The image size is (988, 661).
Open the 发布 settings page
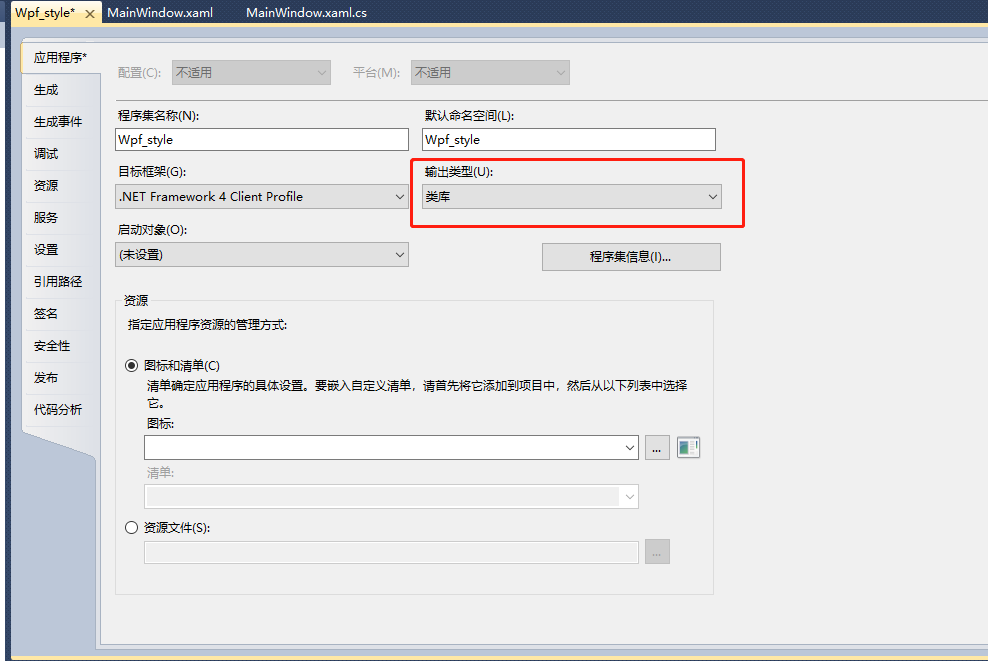tap(45, 377)
